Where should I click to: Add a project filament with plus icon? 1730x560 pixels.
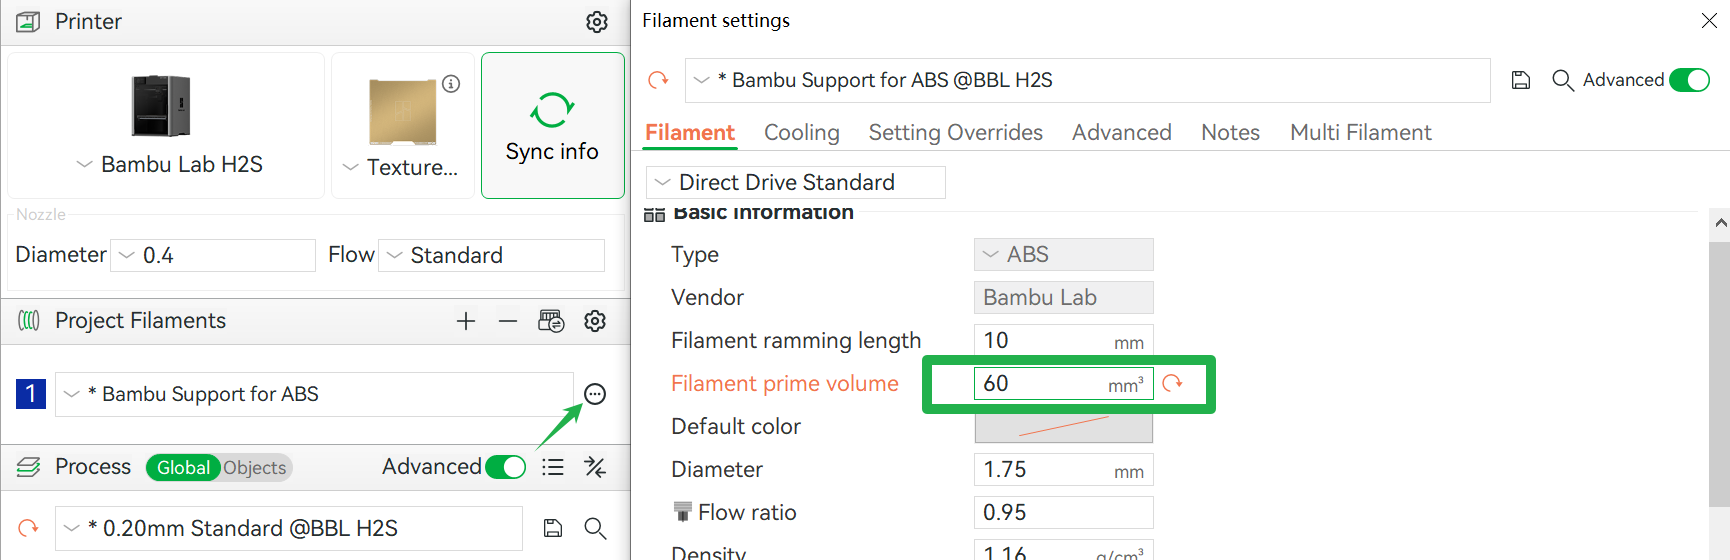pyautogui.click(x=466, y=321)
